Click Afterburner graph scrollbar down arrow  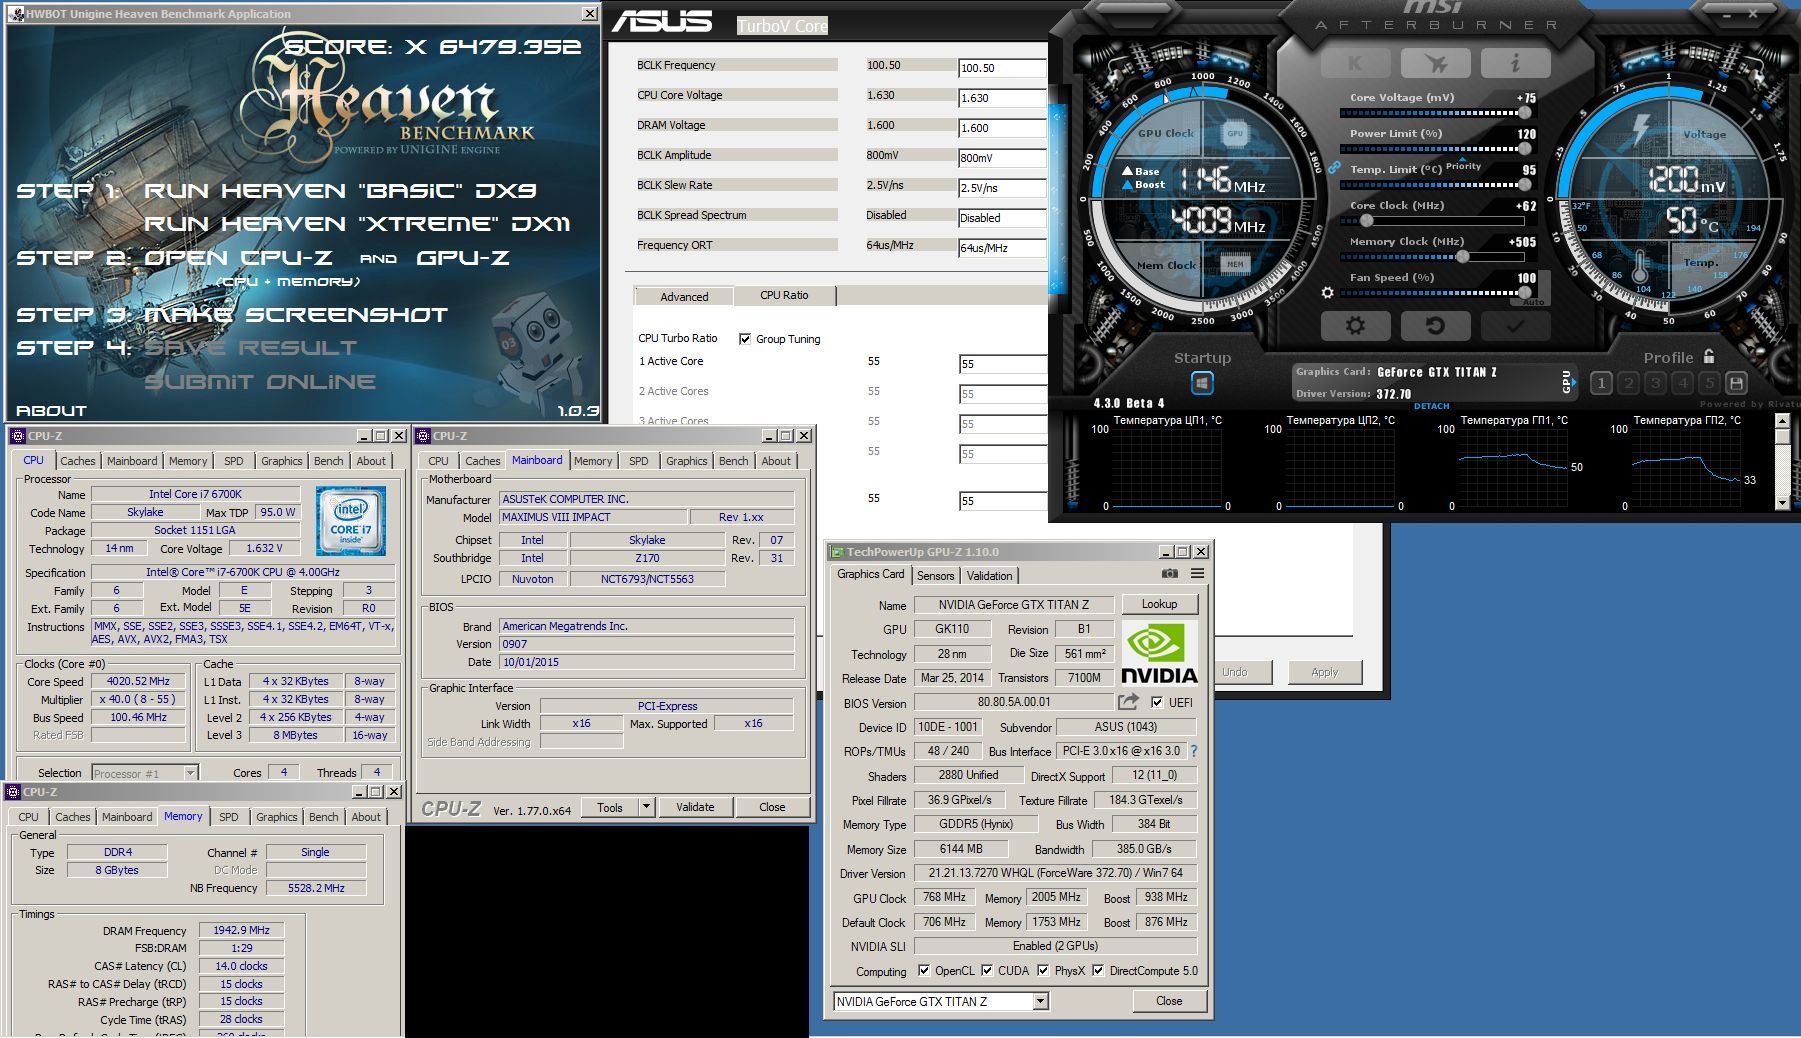[1782, 502]
